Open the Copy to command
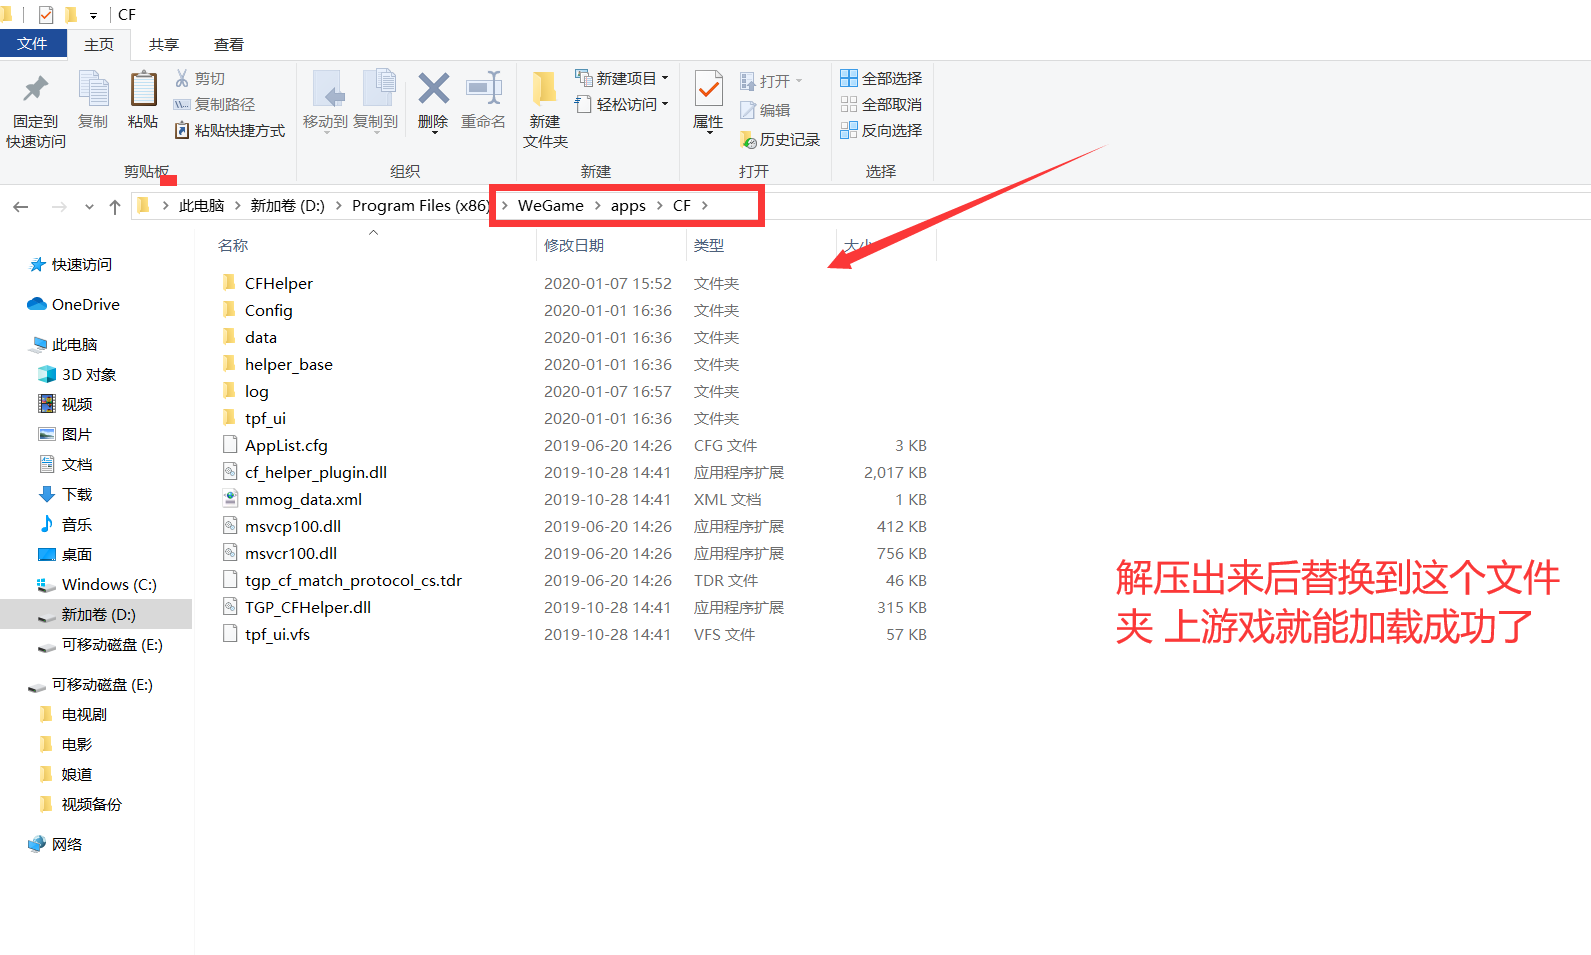The height and width of the screenshot is (955, 1591). pyautogui.click(x=376, y=100)
